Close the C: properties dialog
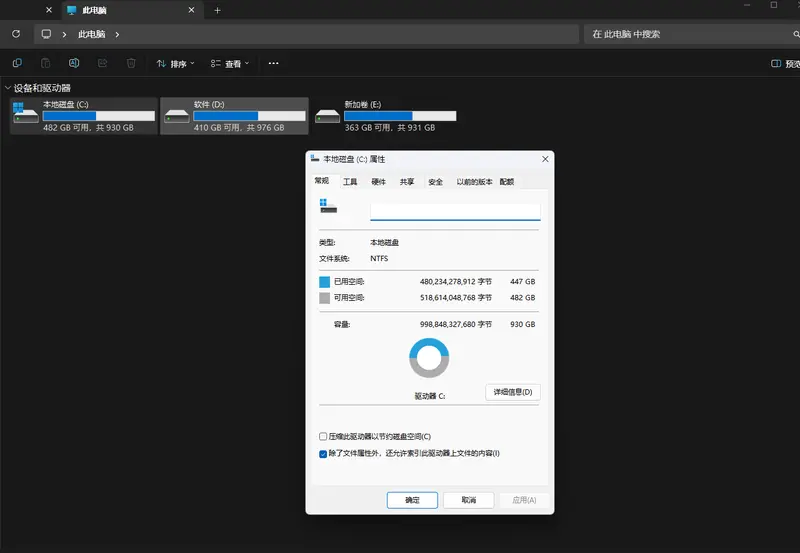The image size is (800, 553). (x=545, y=159)
